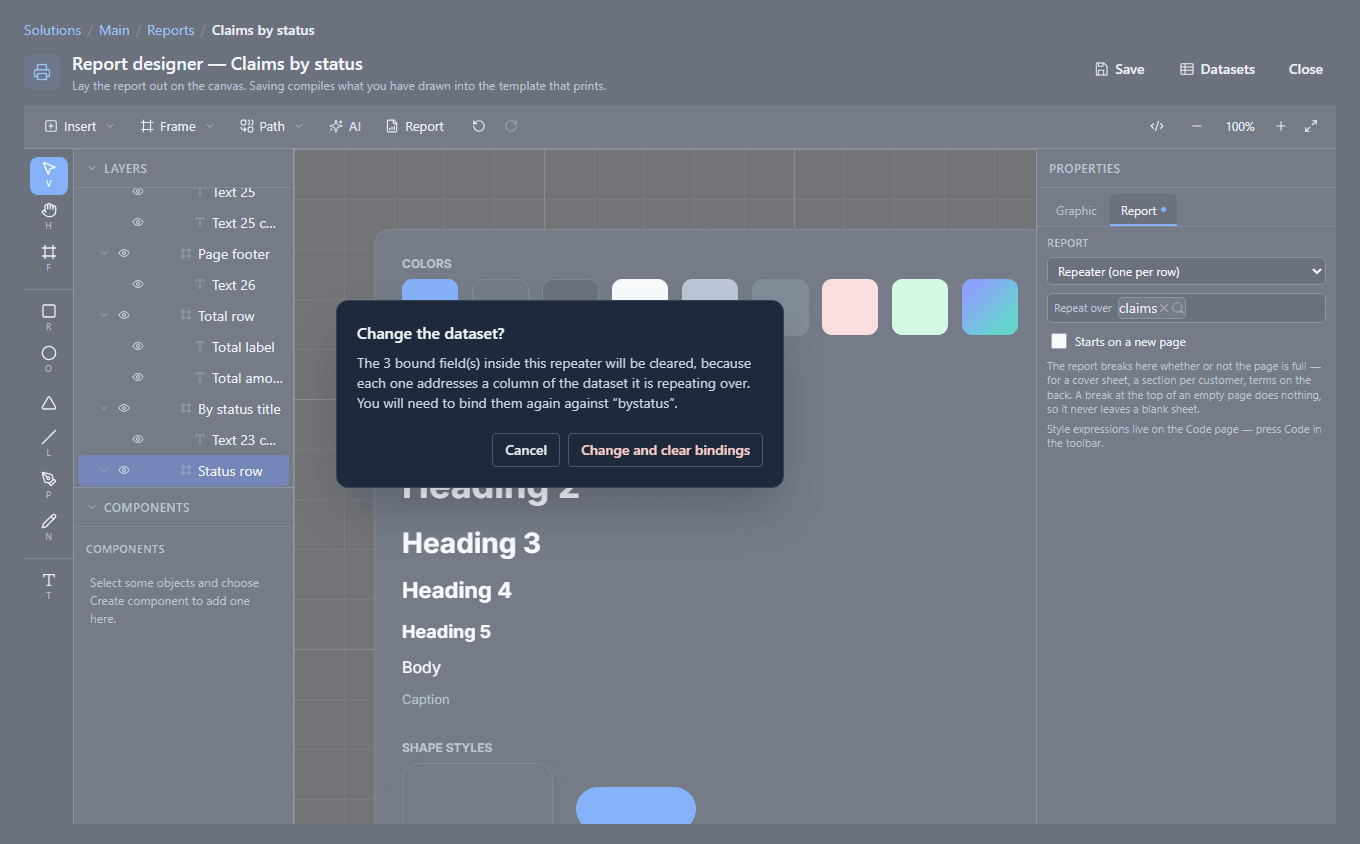
Task: Select the Hand pan tool
Action: [x=49, y=216]
